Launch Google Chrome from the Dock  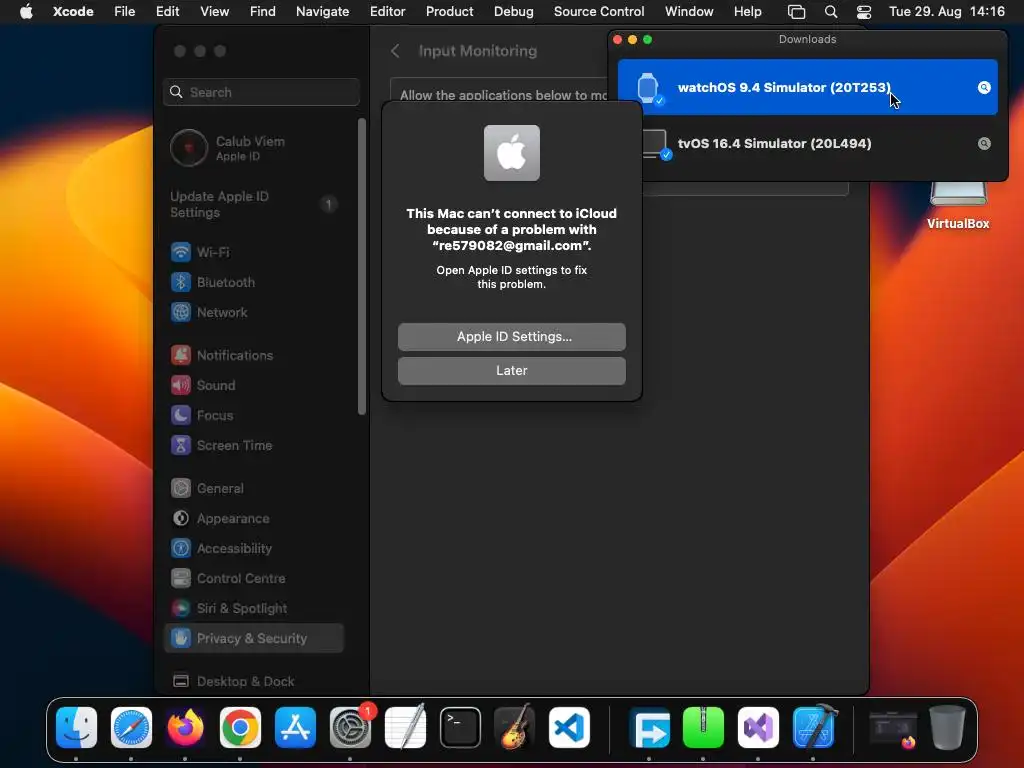coord(240,727)
